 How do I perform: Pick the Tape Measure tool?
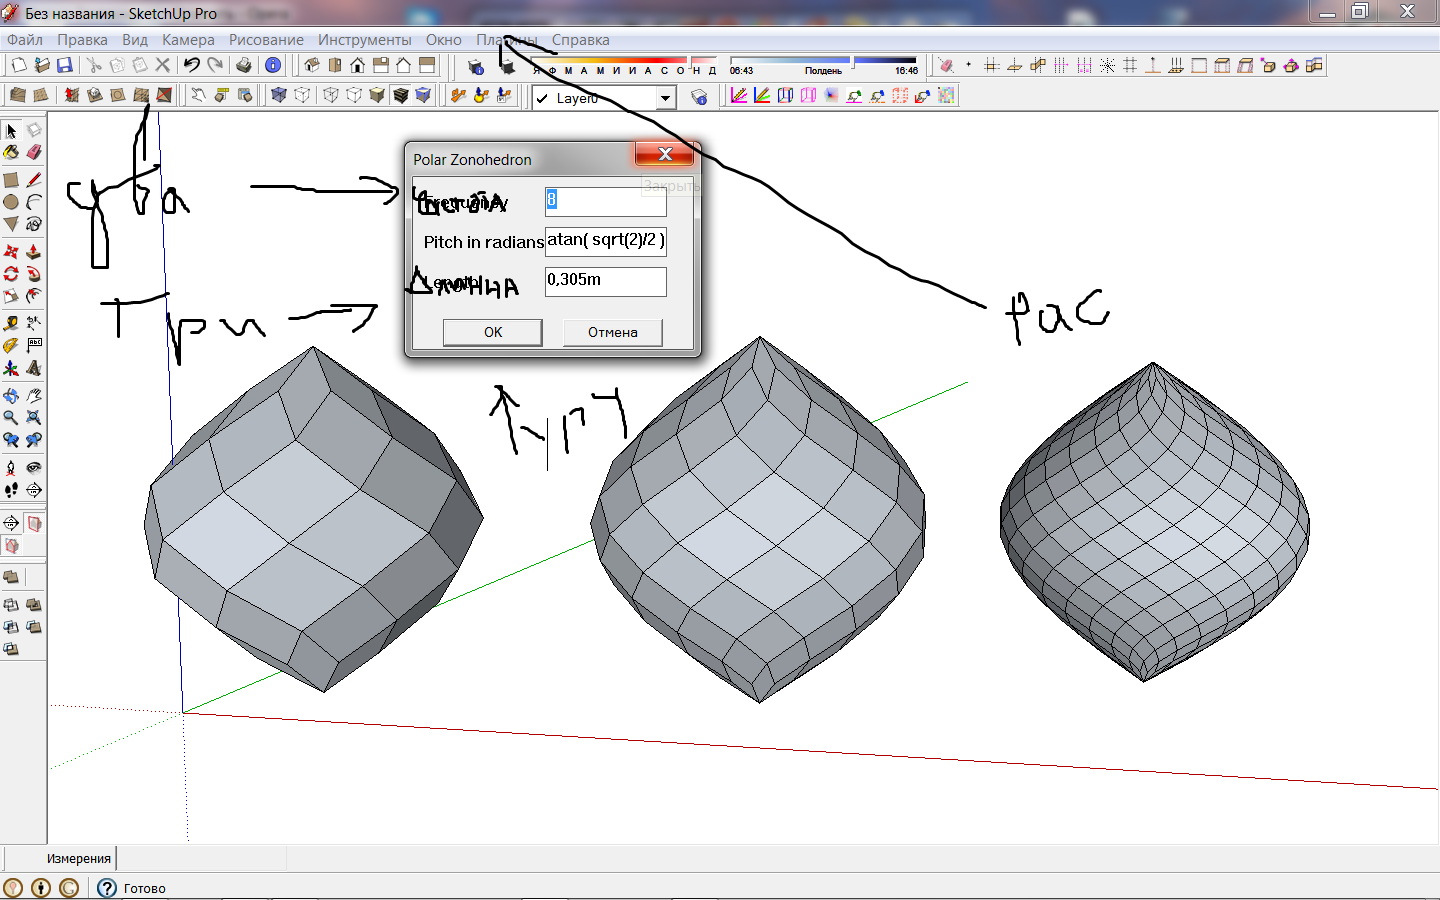pos(11,323)
